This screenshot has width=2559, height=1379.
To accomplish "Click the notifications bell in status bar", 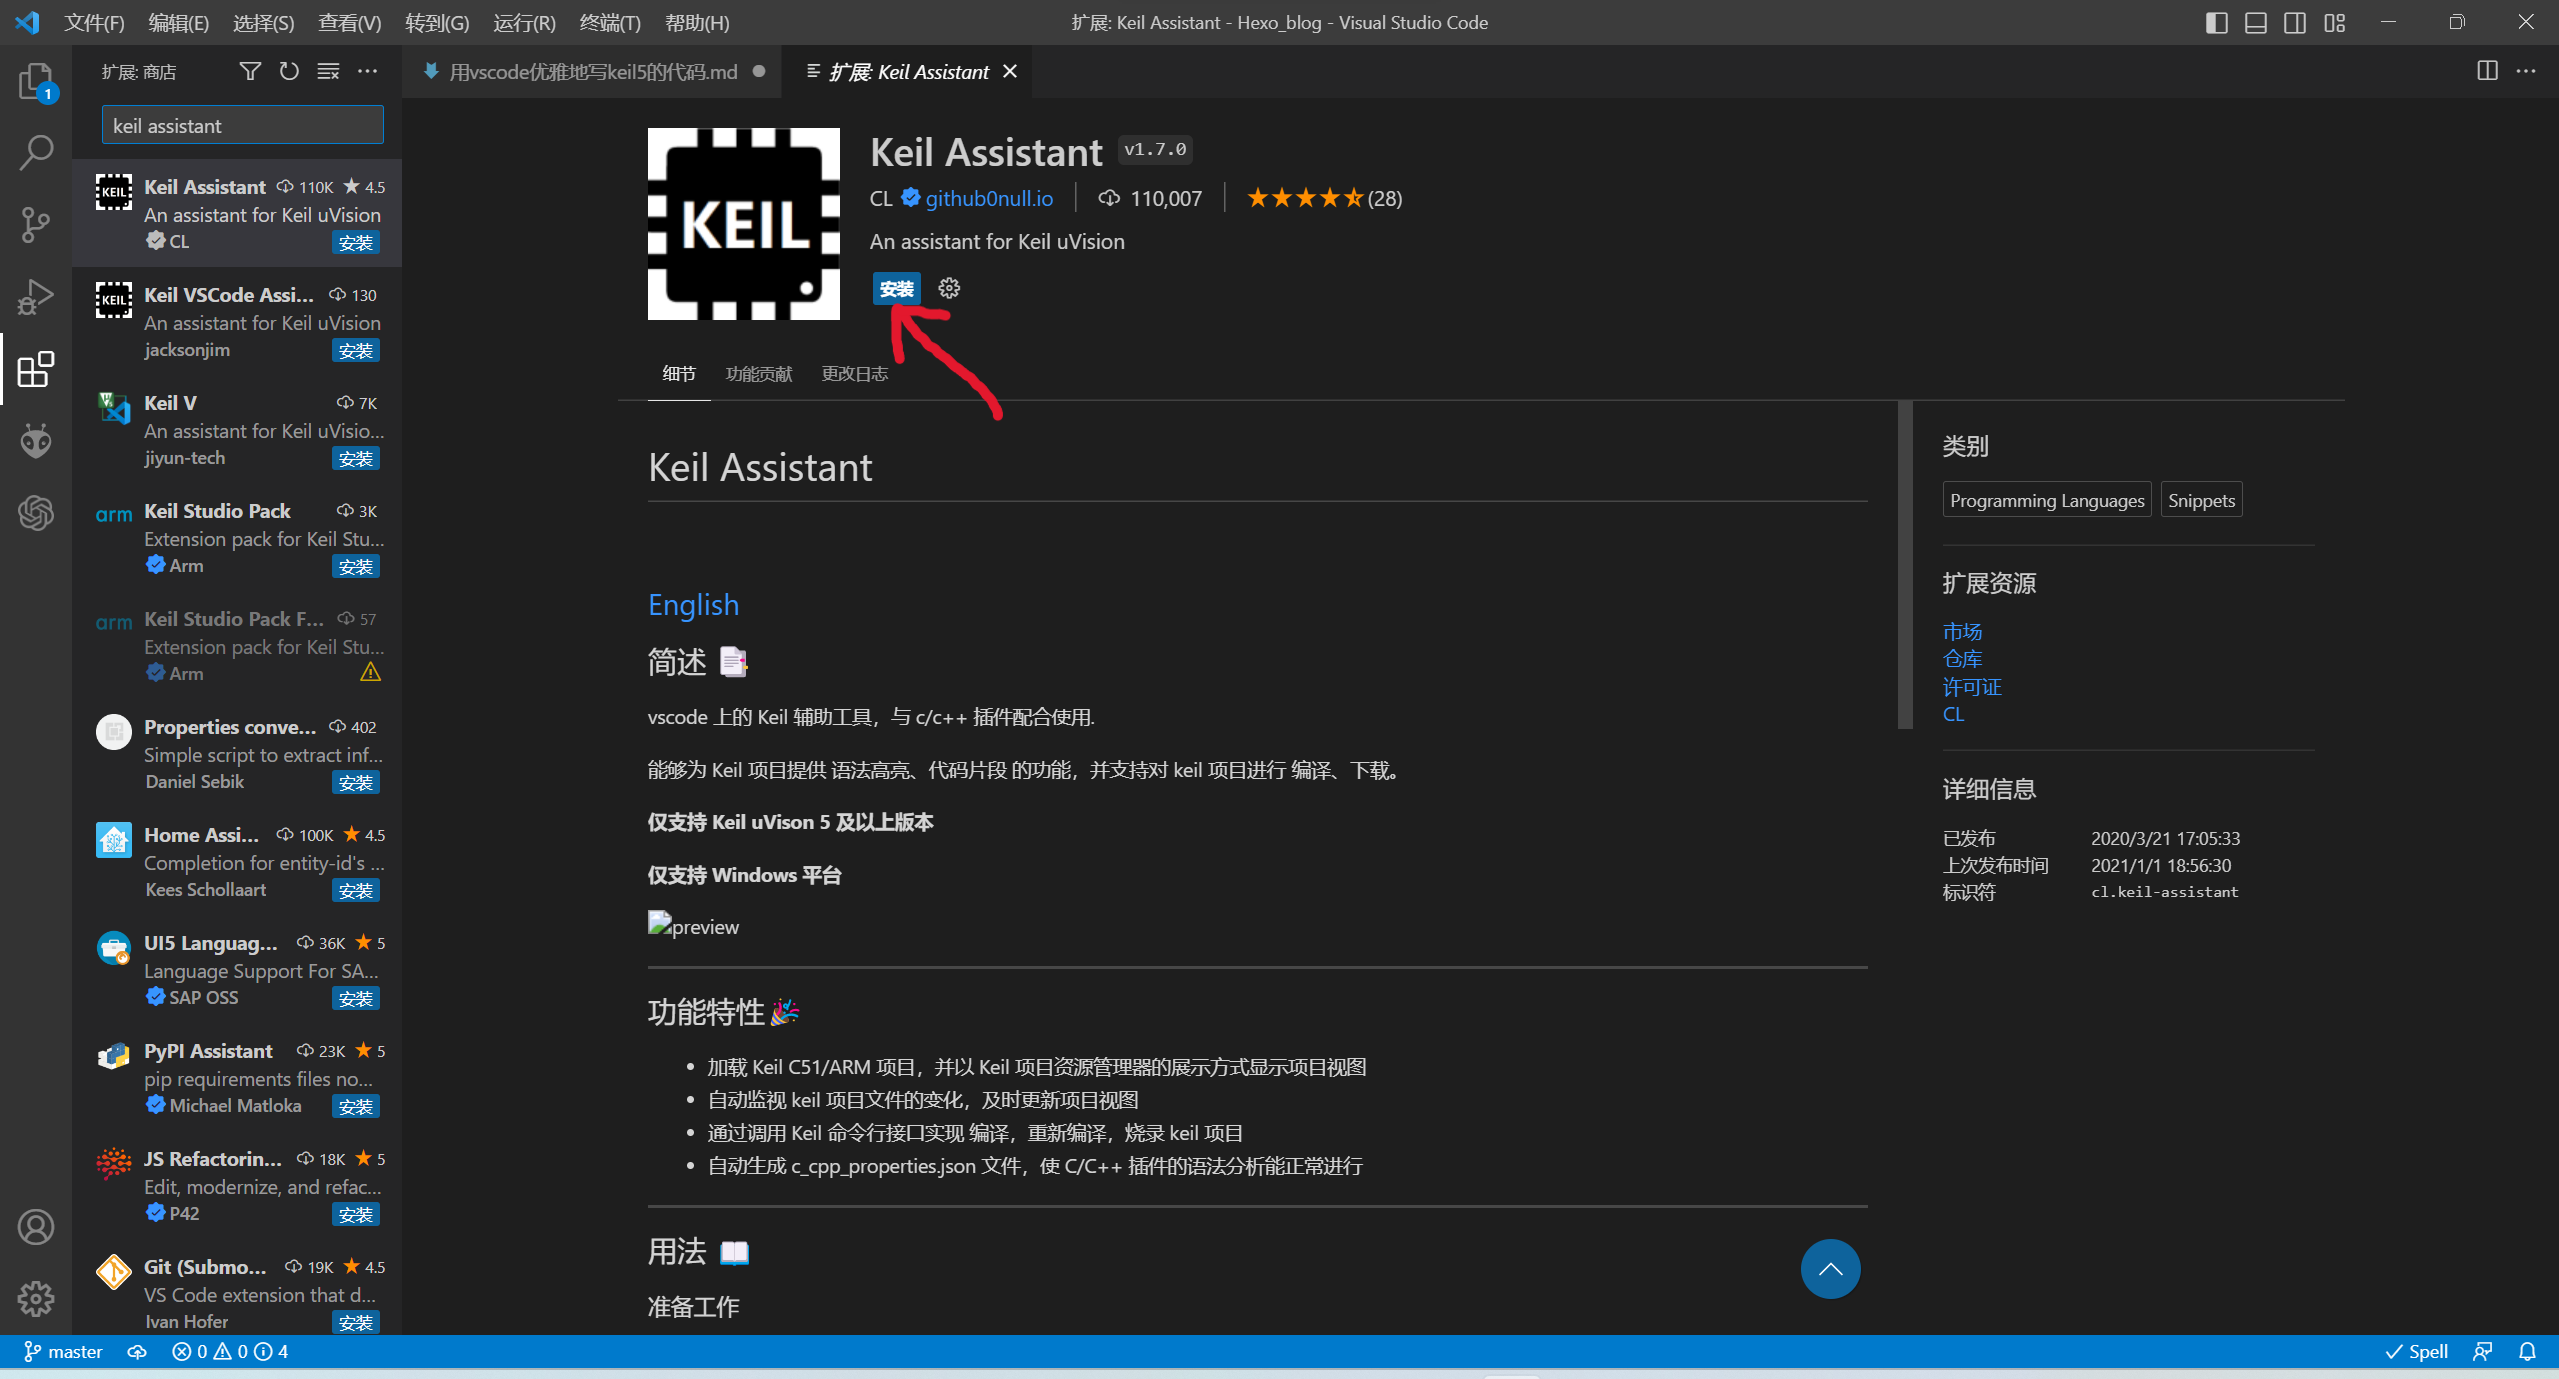I will (2527, 1352).
